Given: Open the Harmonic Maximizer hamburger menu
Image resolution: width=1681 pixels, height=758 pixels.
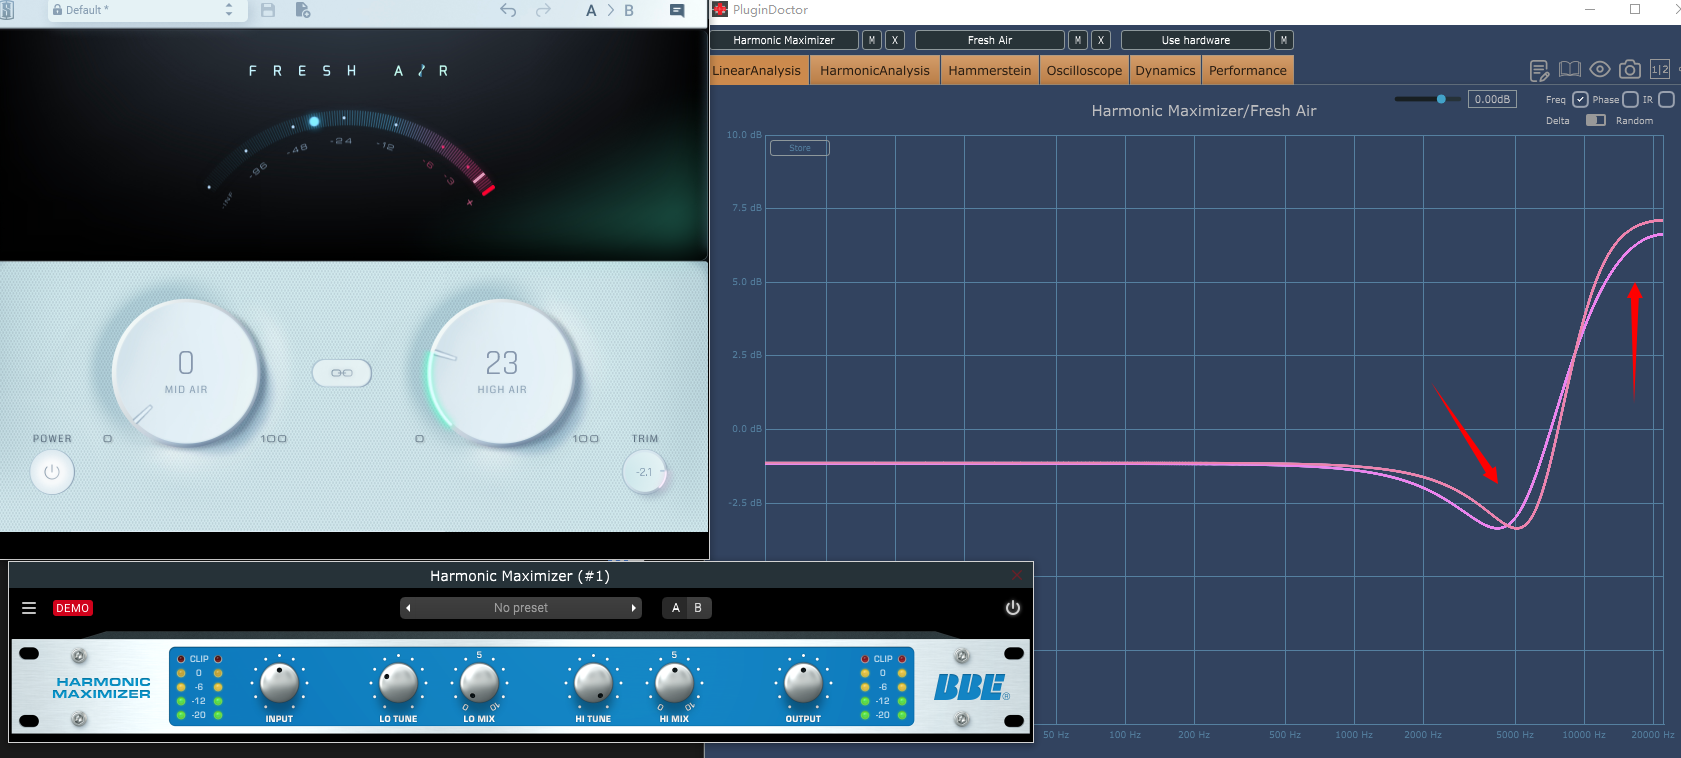Looking at the screenshot, I should (29, 608).
